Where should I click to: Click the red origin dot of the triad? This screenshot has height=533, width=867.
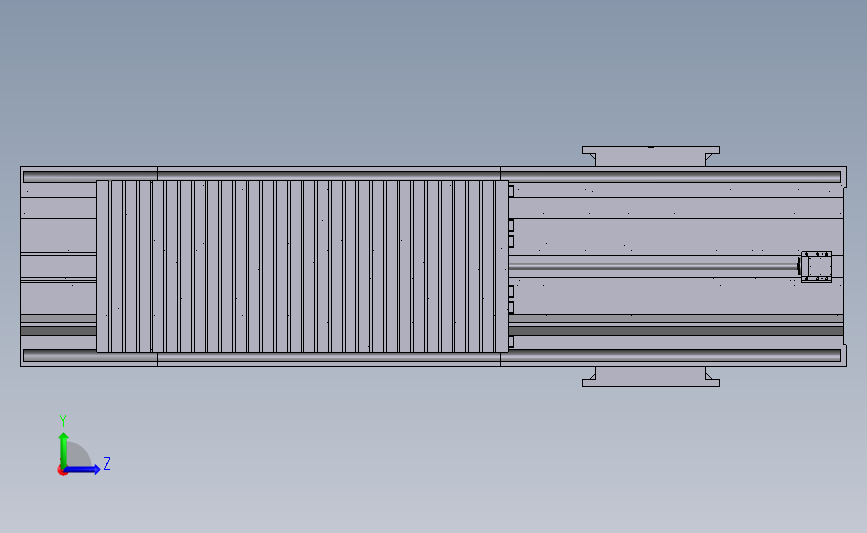point(62,471)
